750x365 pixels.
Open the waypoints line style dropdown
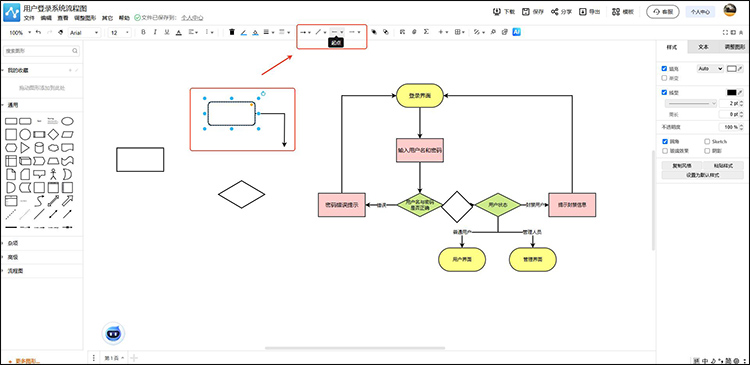321,32
